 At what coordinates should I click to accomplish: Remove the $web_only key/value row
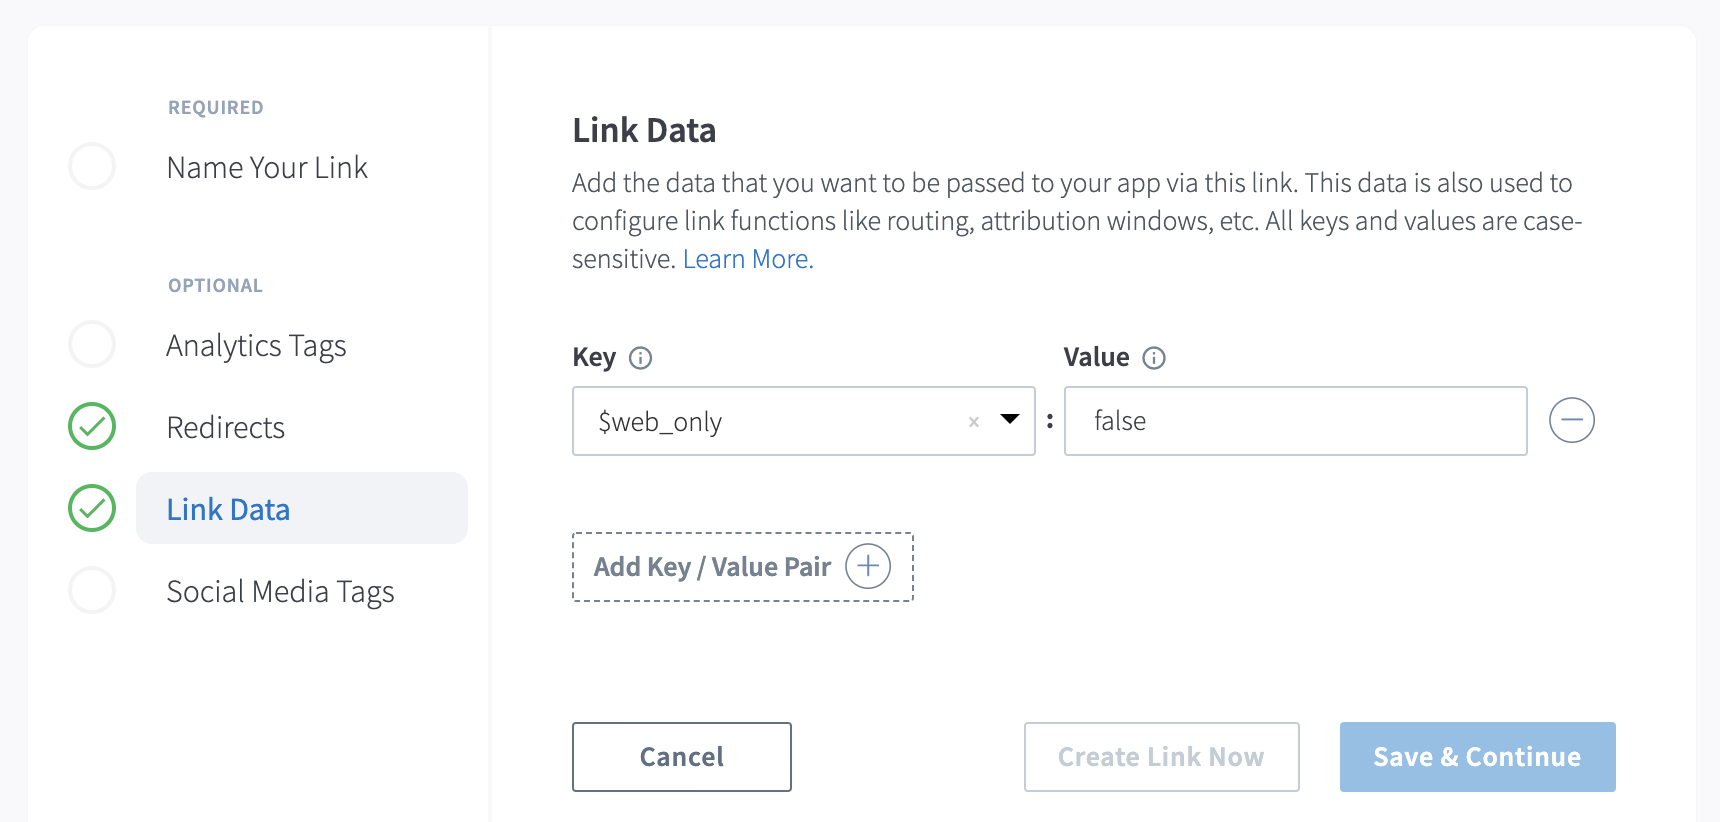pos(1571,420)
